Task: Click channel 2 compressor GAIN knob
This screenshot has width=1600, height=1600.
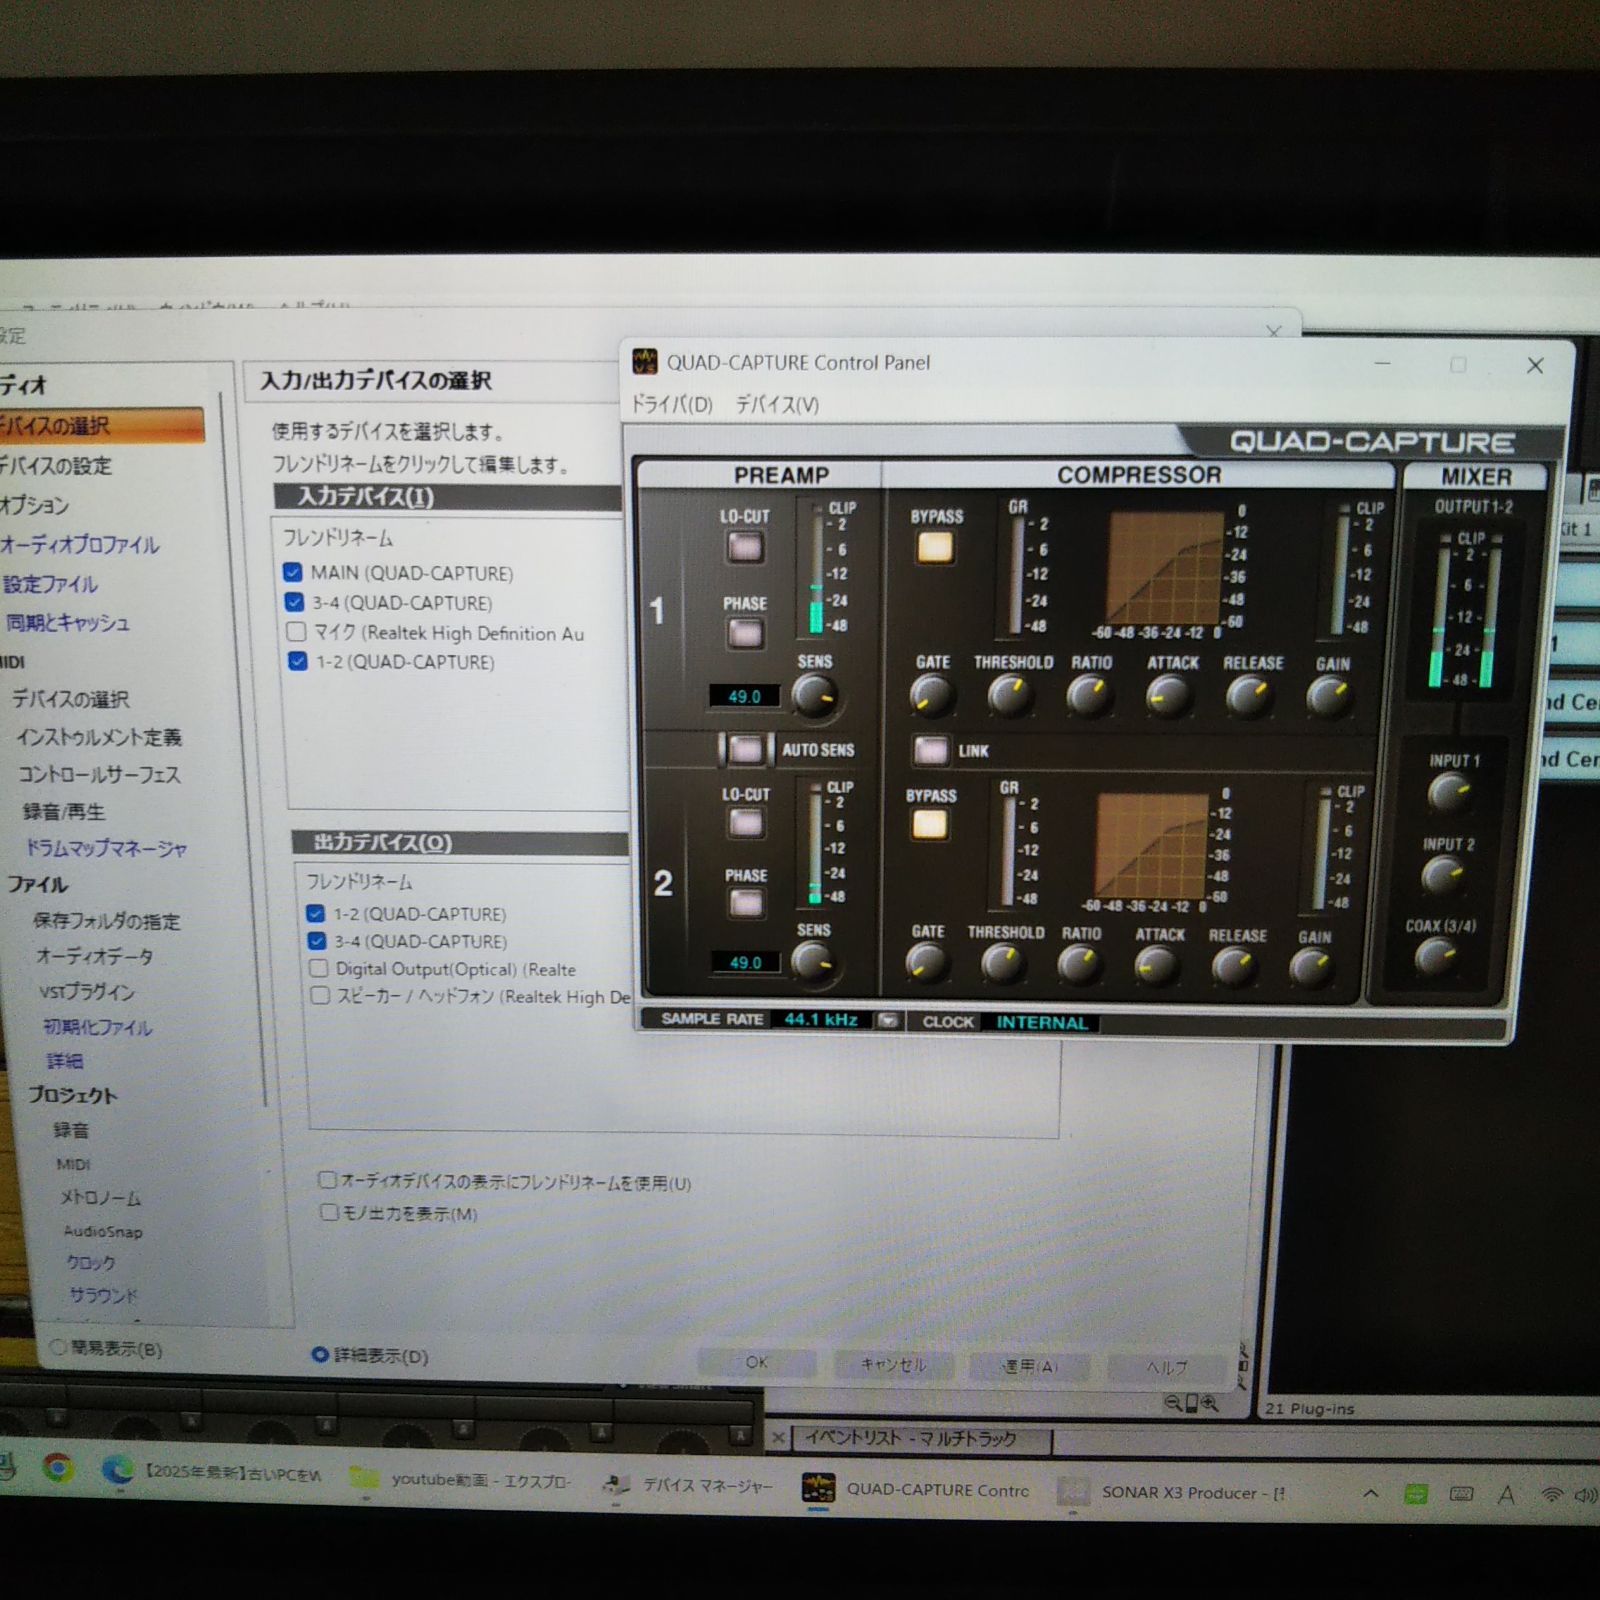Action: 1311,967
